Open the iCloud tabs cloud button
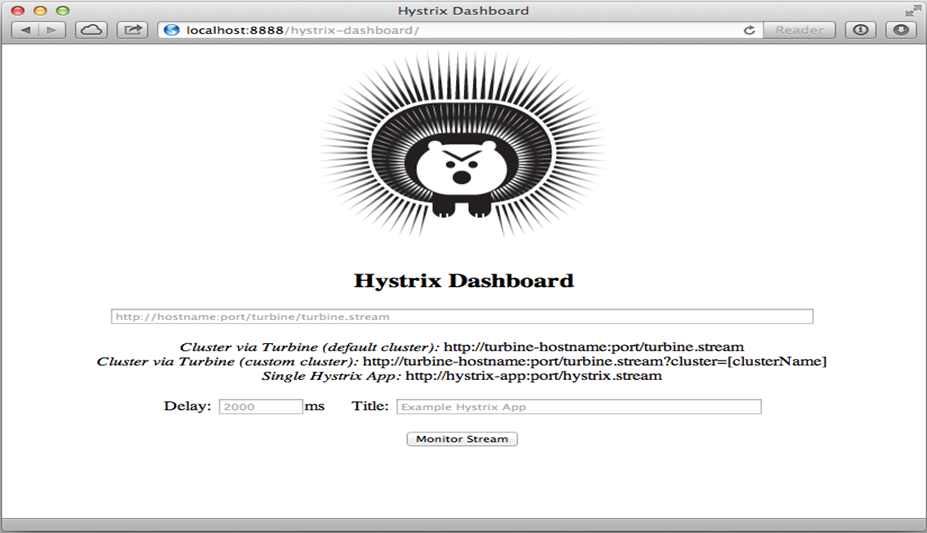 [91, 30]
